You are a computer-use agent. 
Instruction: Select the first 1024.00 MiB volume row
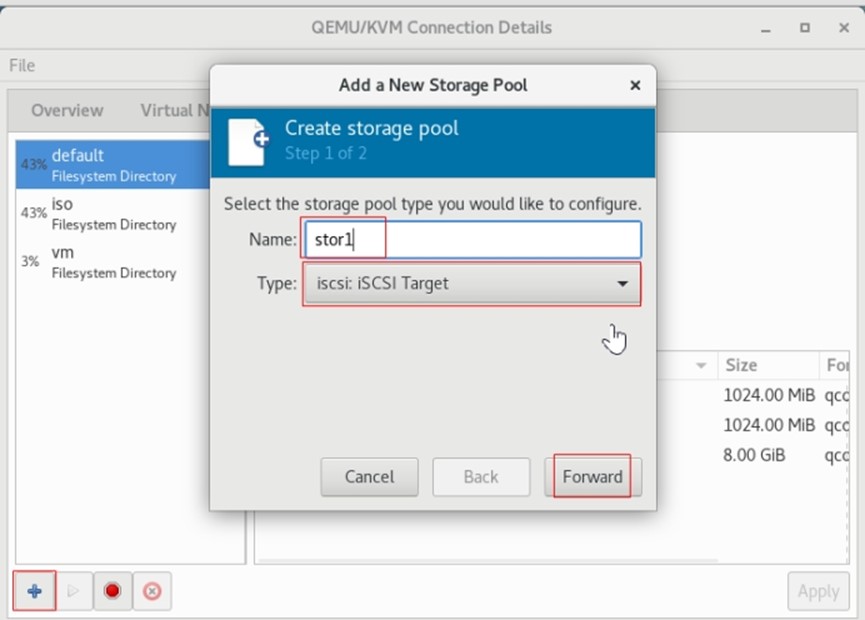pos(753,395)
